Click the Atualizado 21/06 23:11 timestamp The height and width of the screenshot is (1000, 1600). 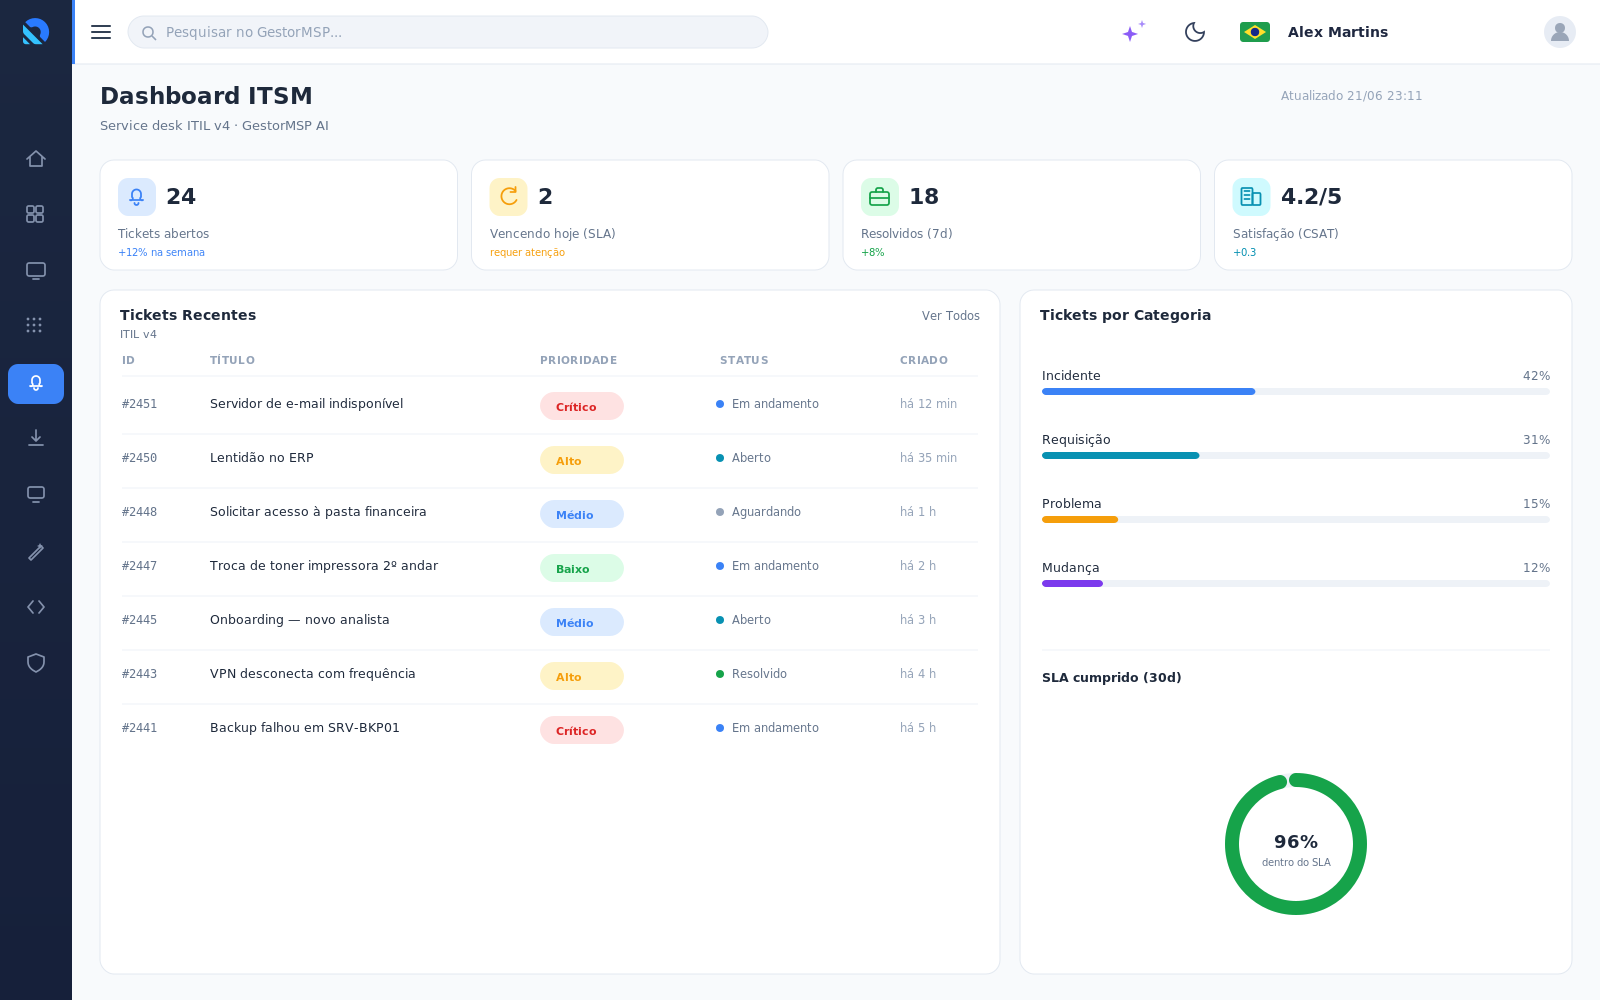pos(1351,96)
